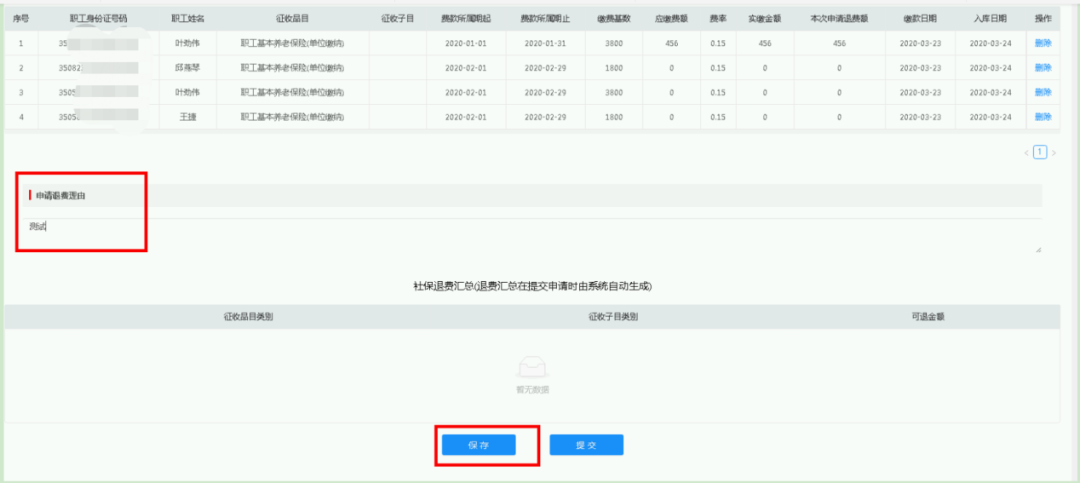1080x483 pixels.
Task: Focus the 申请退费理由 text area
Action: point(532,236)
